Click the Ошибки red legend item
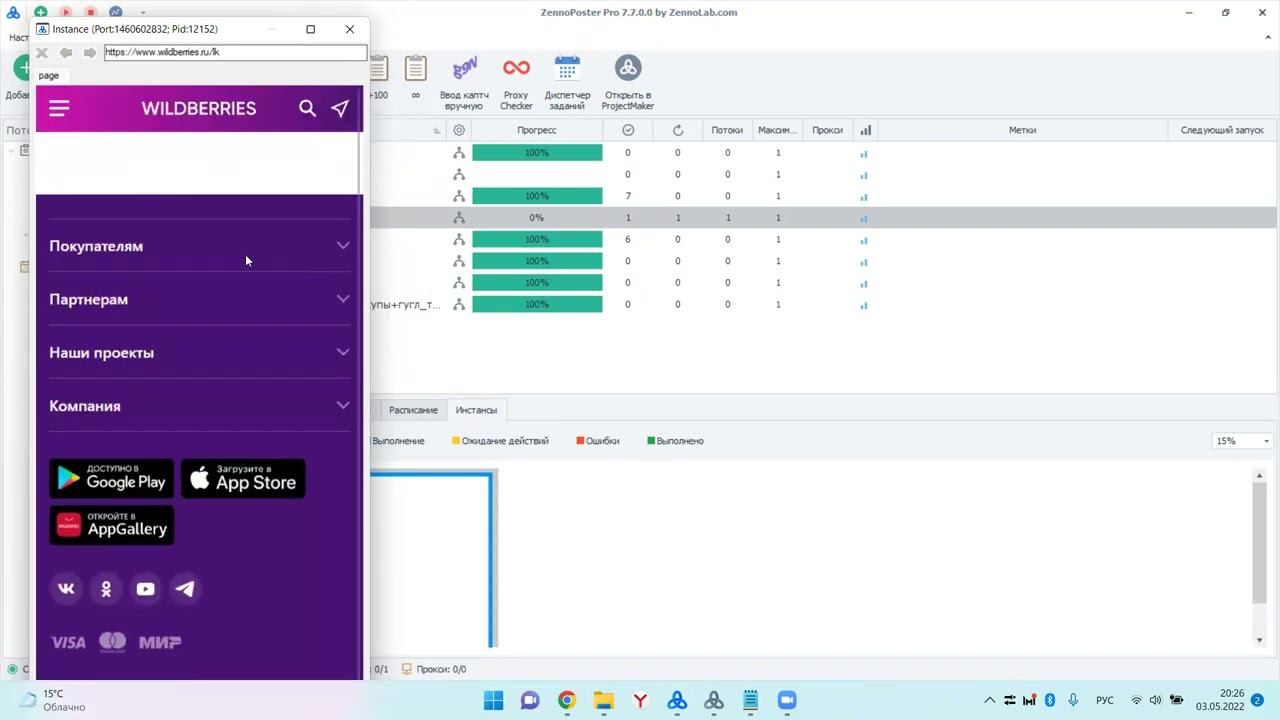Image resolution: width=1280 pixels, height=720 pixels. click(598, 441)
